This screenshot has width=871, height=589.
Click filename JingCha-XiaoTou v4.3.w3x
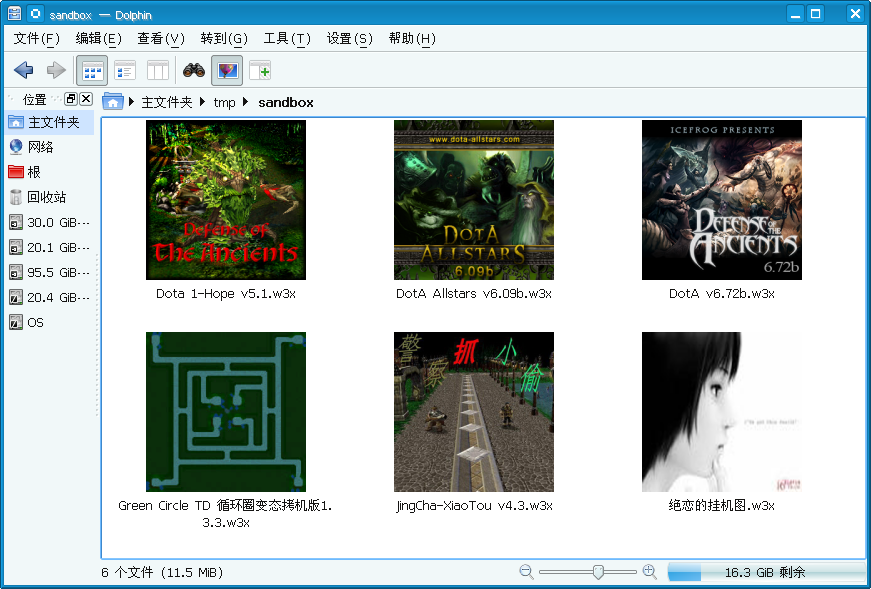474,506
